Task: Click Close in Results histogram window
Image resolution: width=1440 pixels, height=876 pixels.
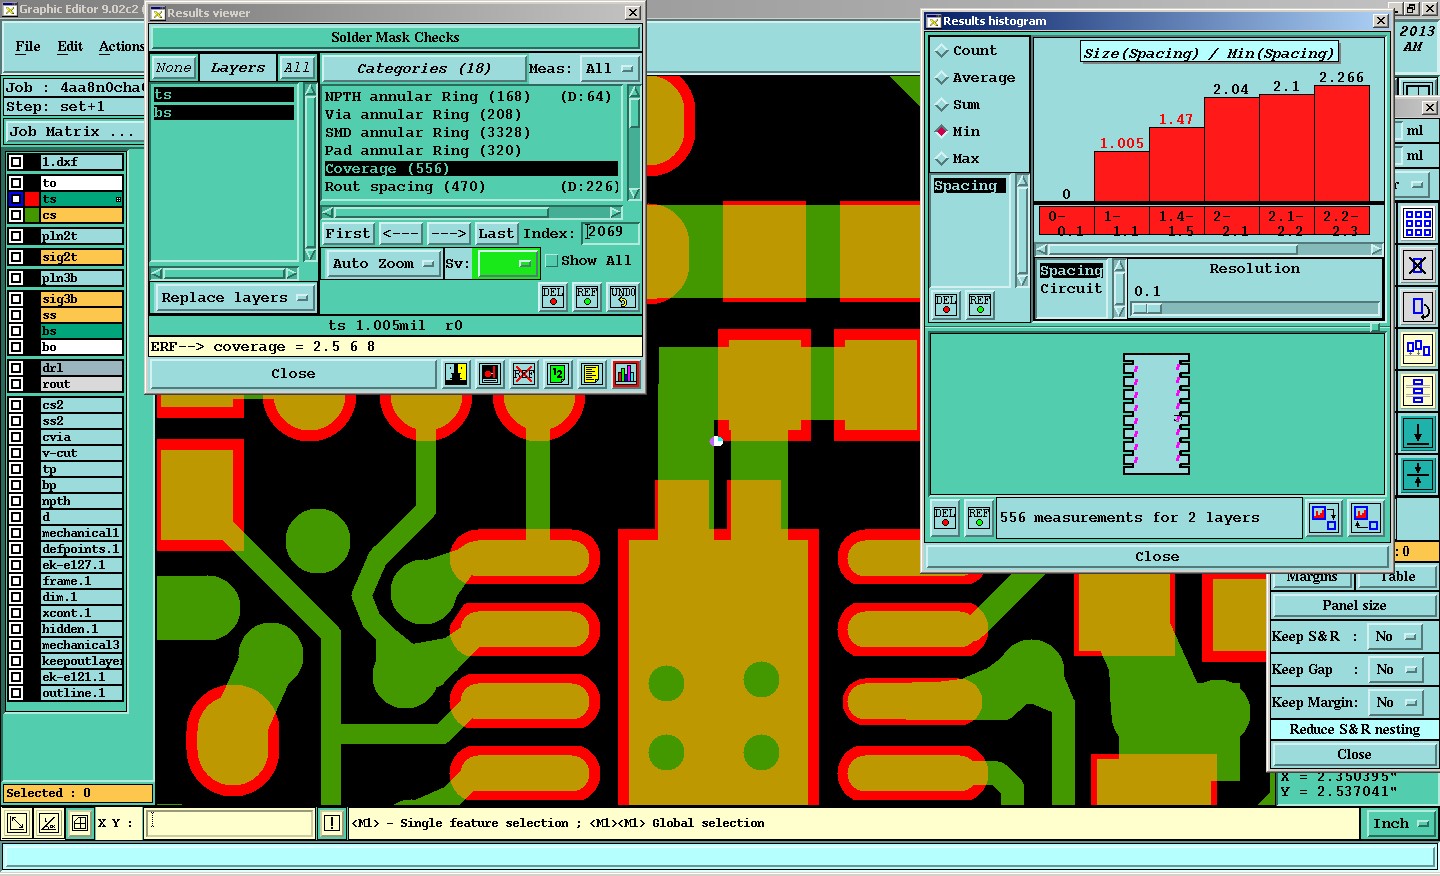Action: coord(1157,557)
